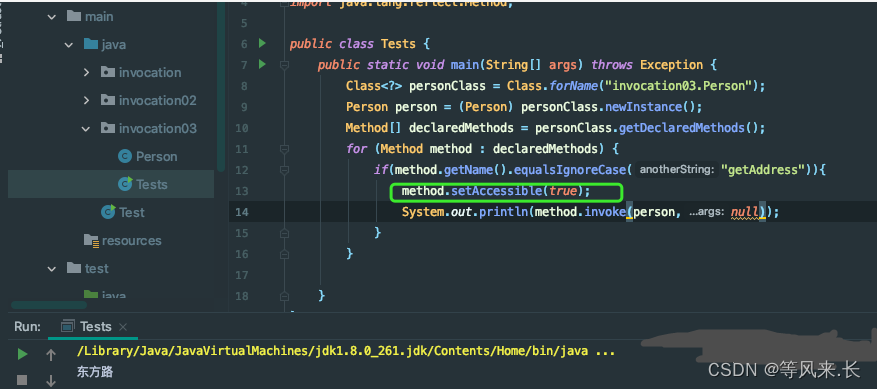
Task: Fold the for loop at line 11
Action: [x=284, y=149]
